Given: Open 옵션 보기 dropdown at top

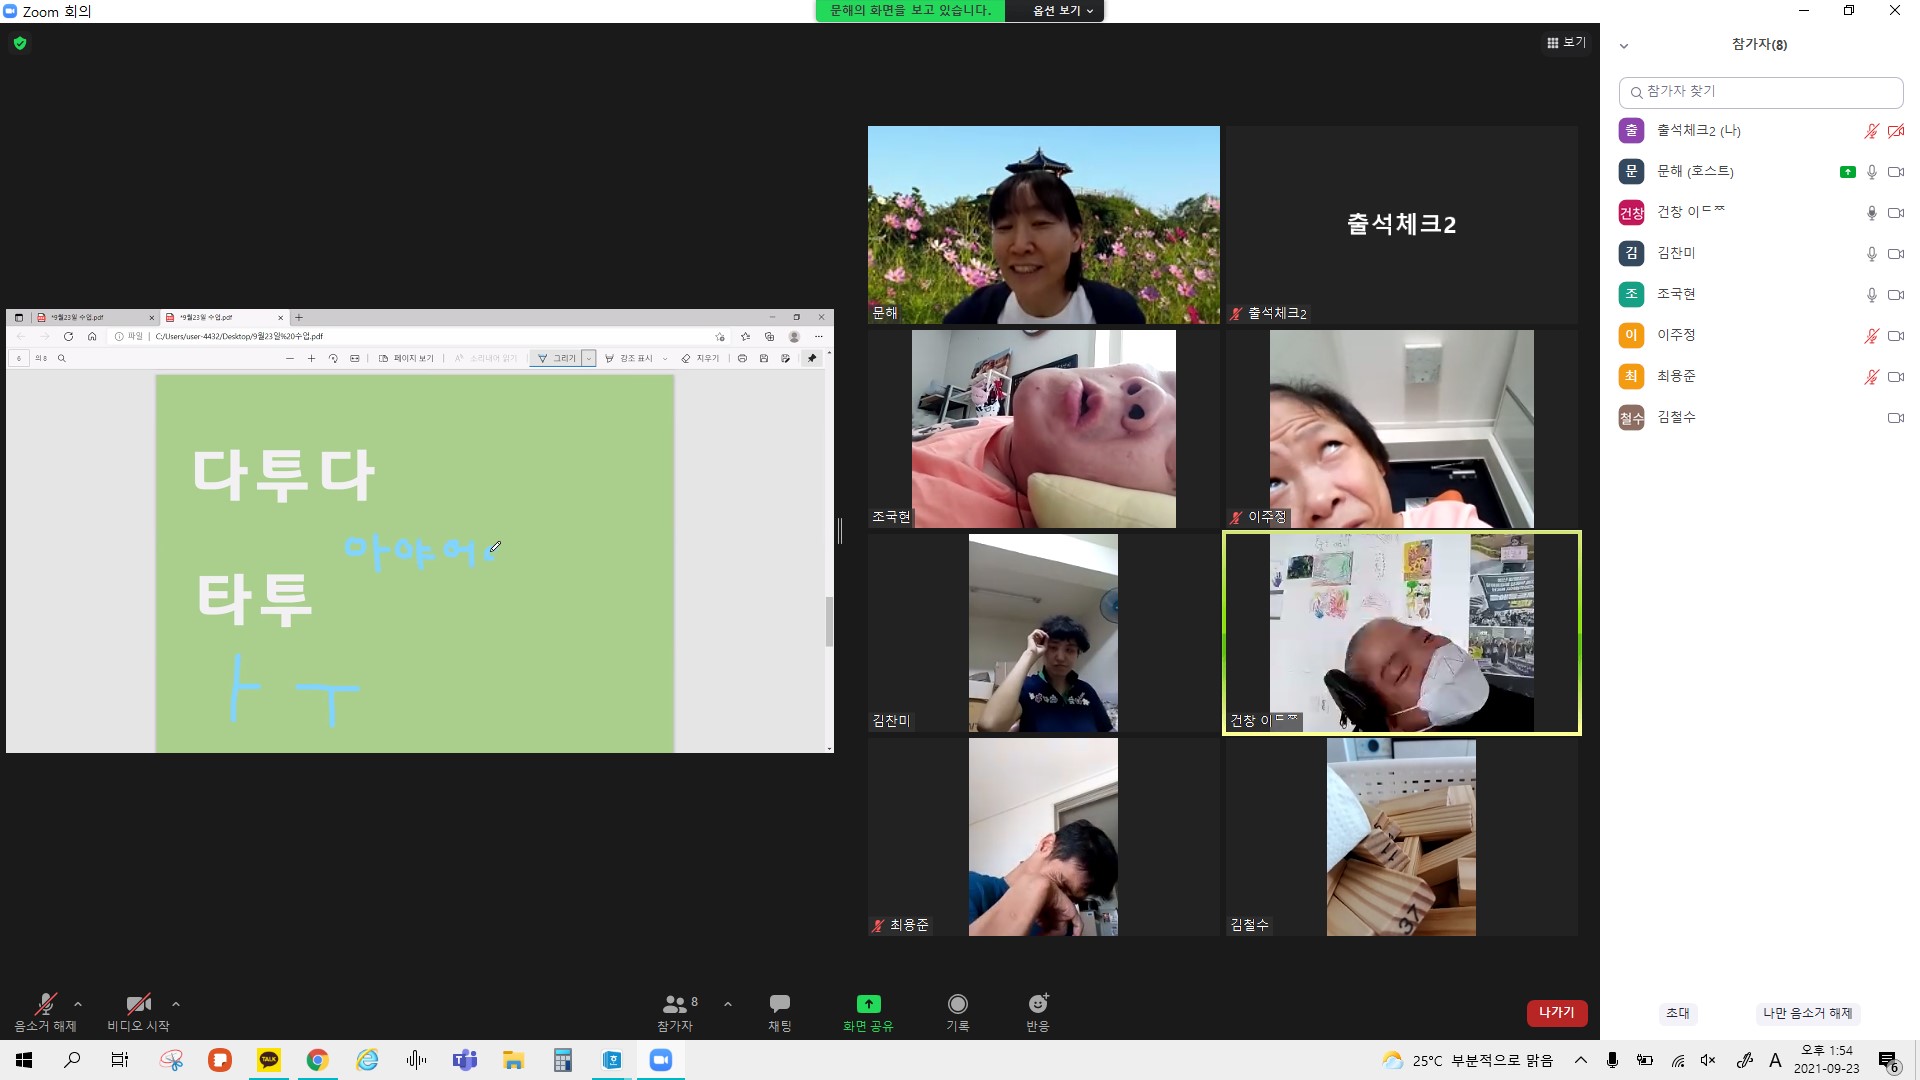Looking at the screenshot, I should click(1061, 10).
